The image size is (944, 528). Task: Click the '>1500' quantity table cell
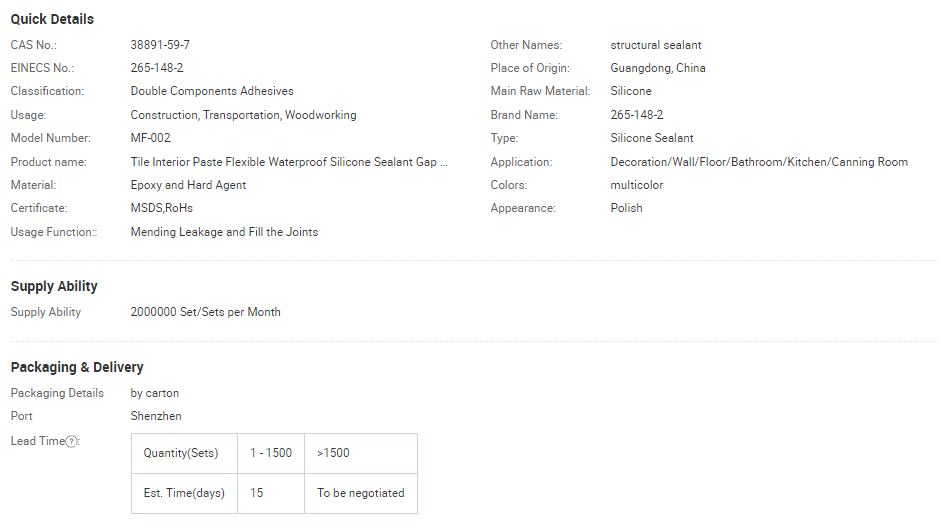pyautogui.click(x=334, y=453)
